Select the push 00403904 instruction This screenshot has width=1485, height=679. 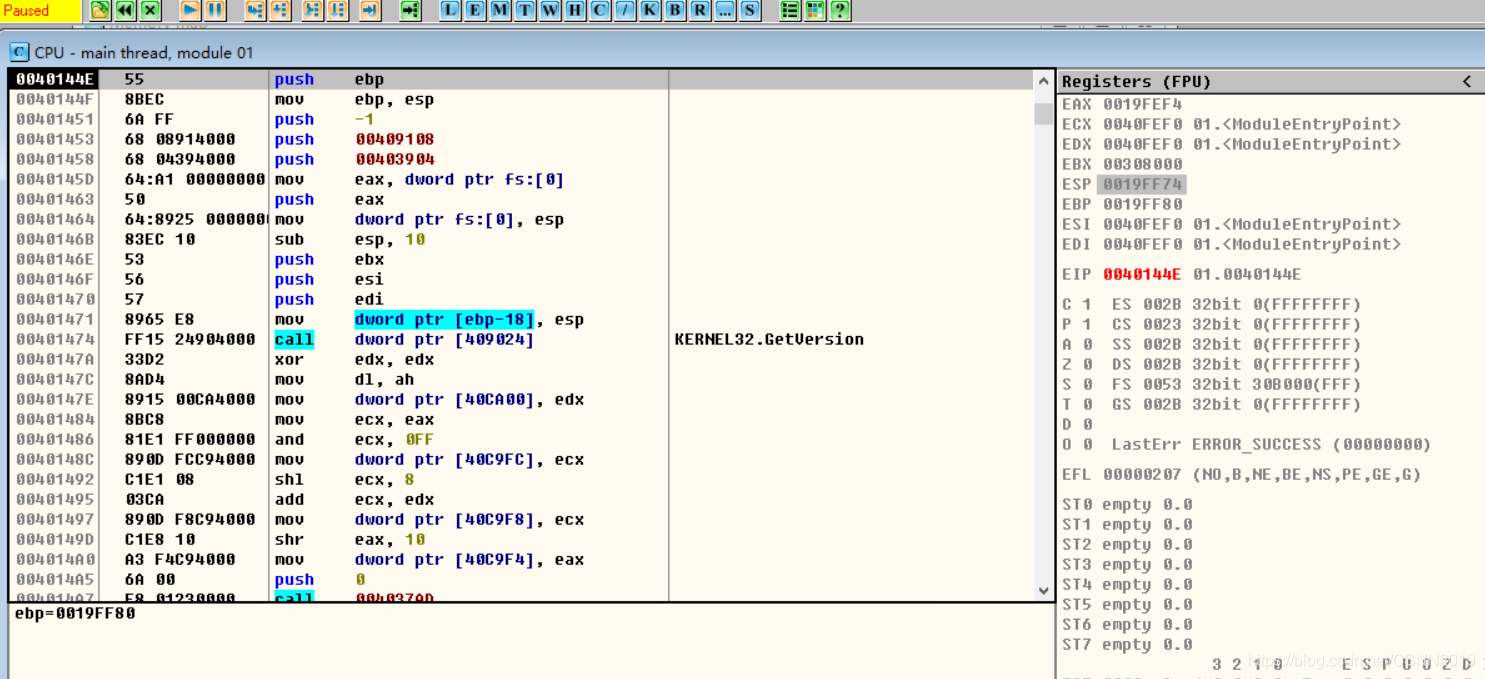[521, 159]
